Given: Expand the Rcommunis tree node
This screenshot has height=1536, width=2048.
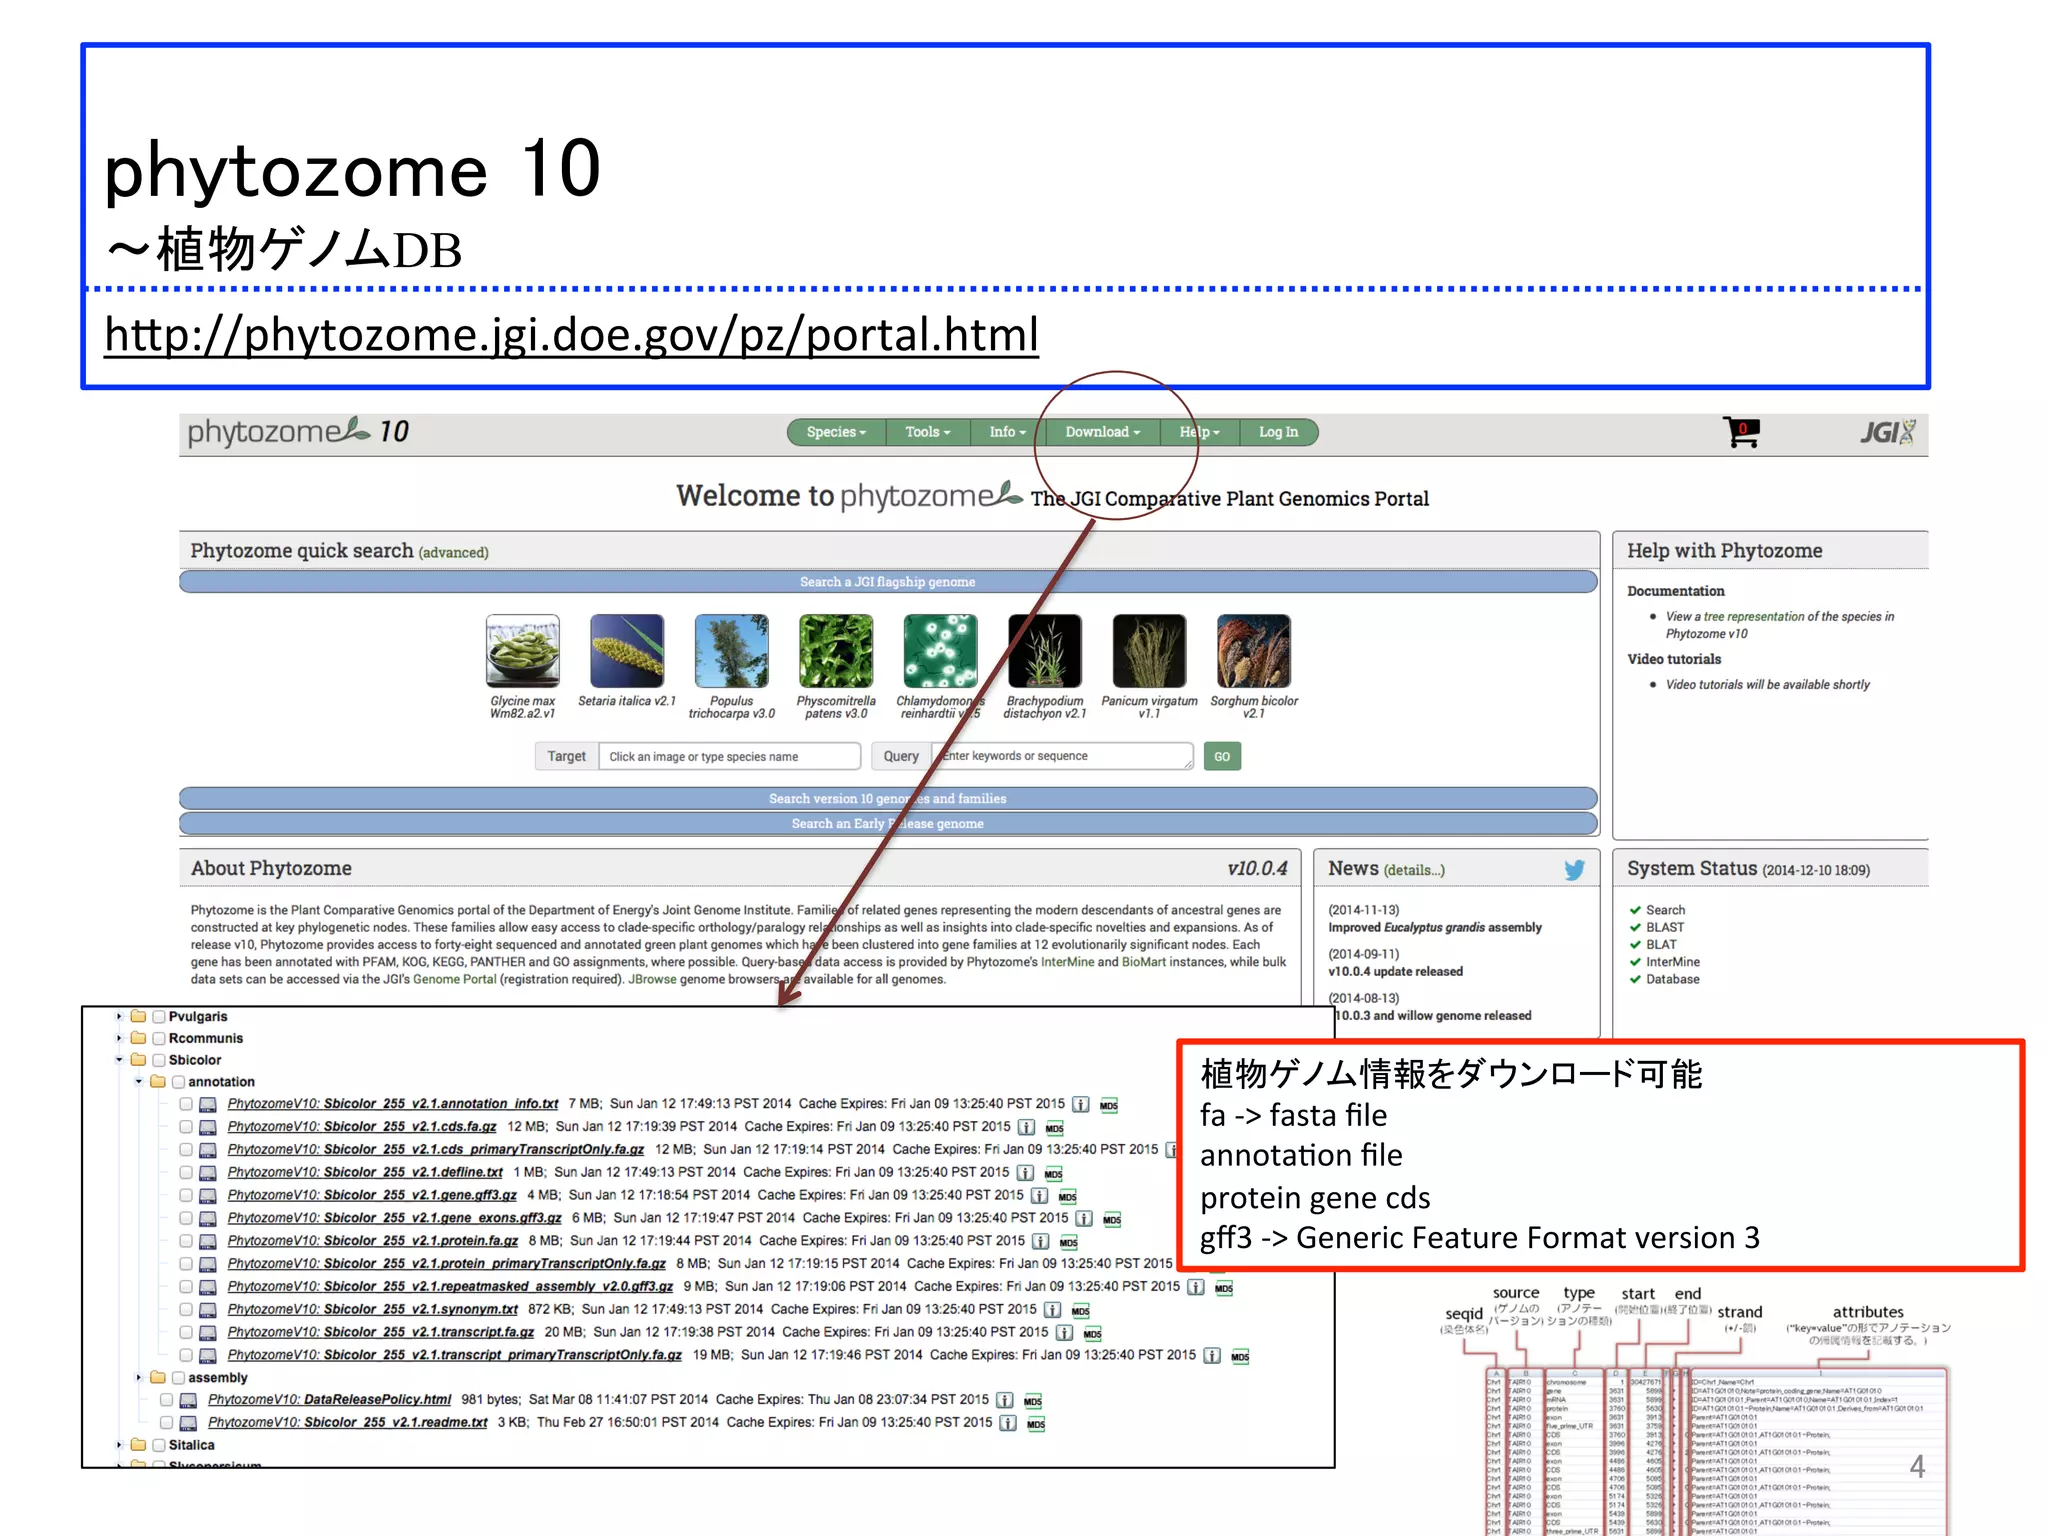Looking at the screenshot, I should click(x=119, y=1039).
